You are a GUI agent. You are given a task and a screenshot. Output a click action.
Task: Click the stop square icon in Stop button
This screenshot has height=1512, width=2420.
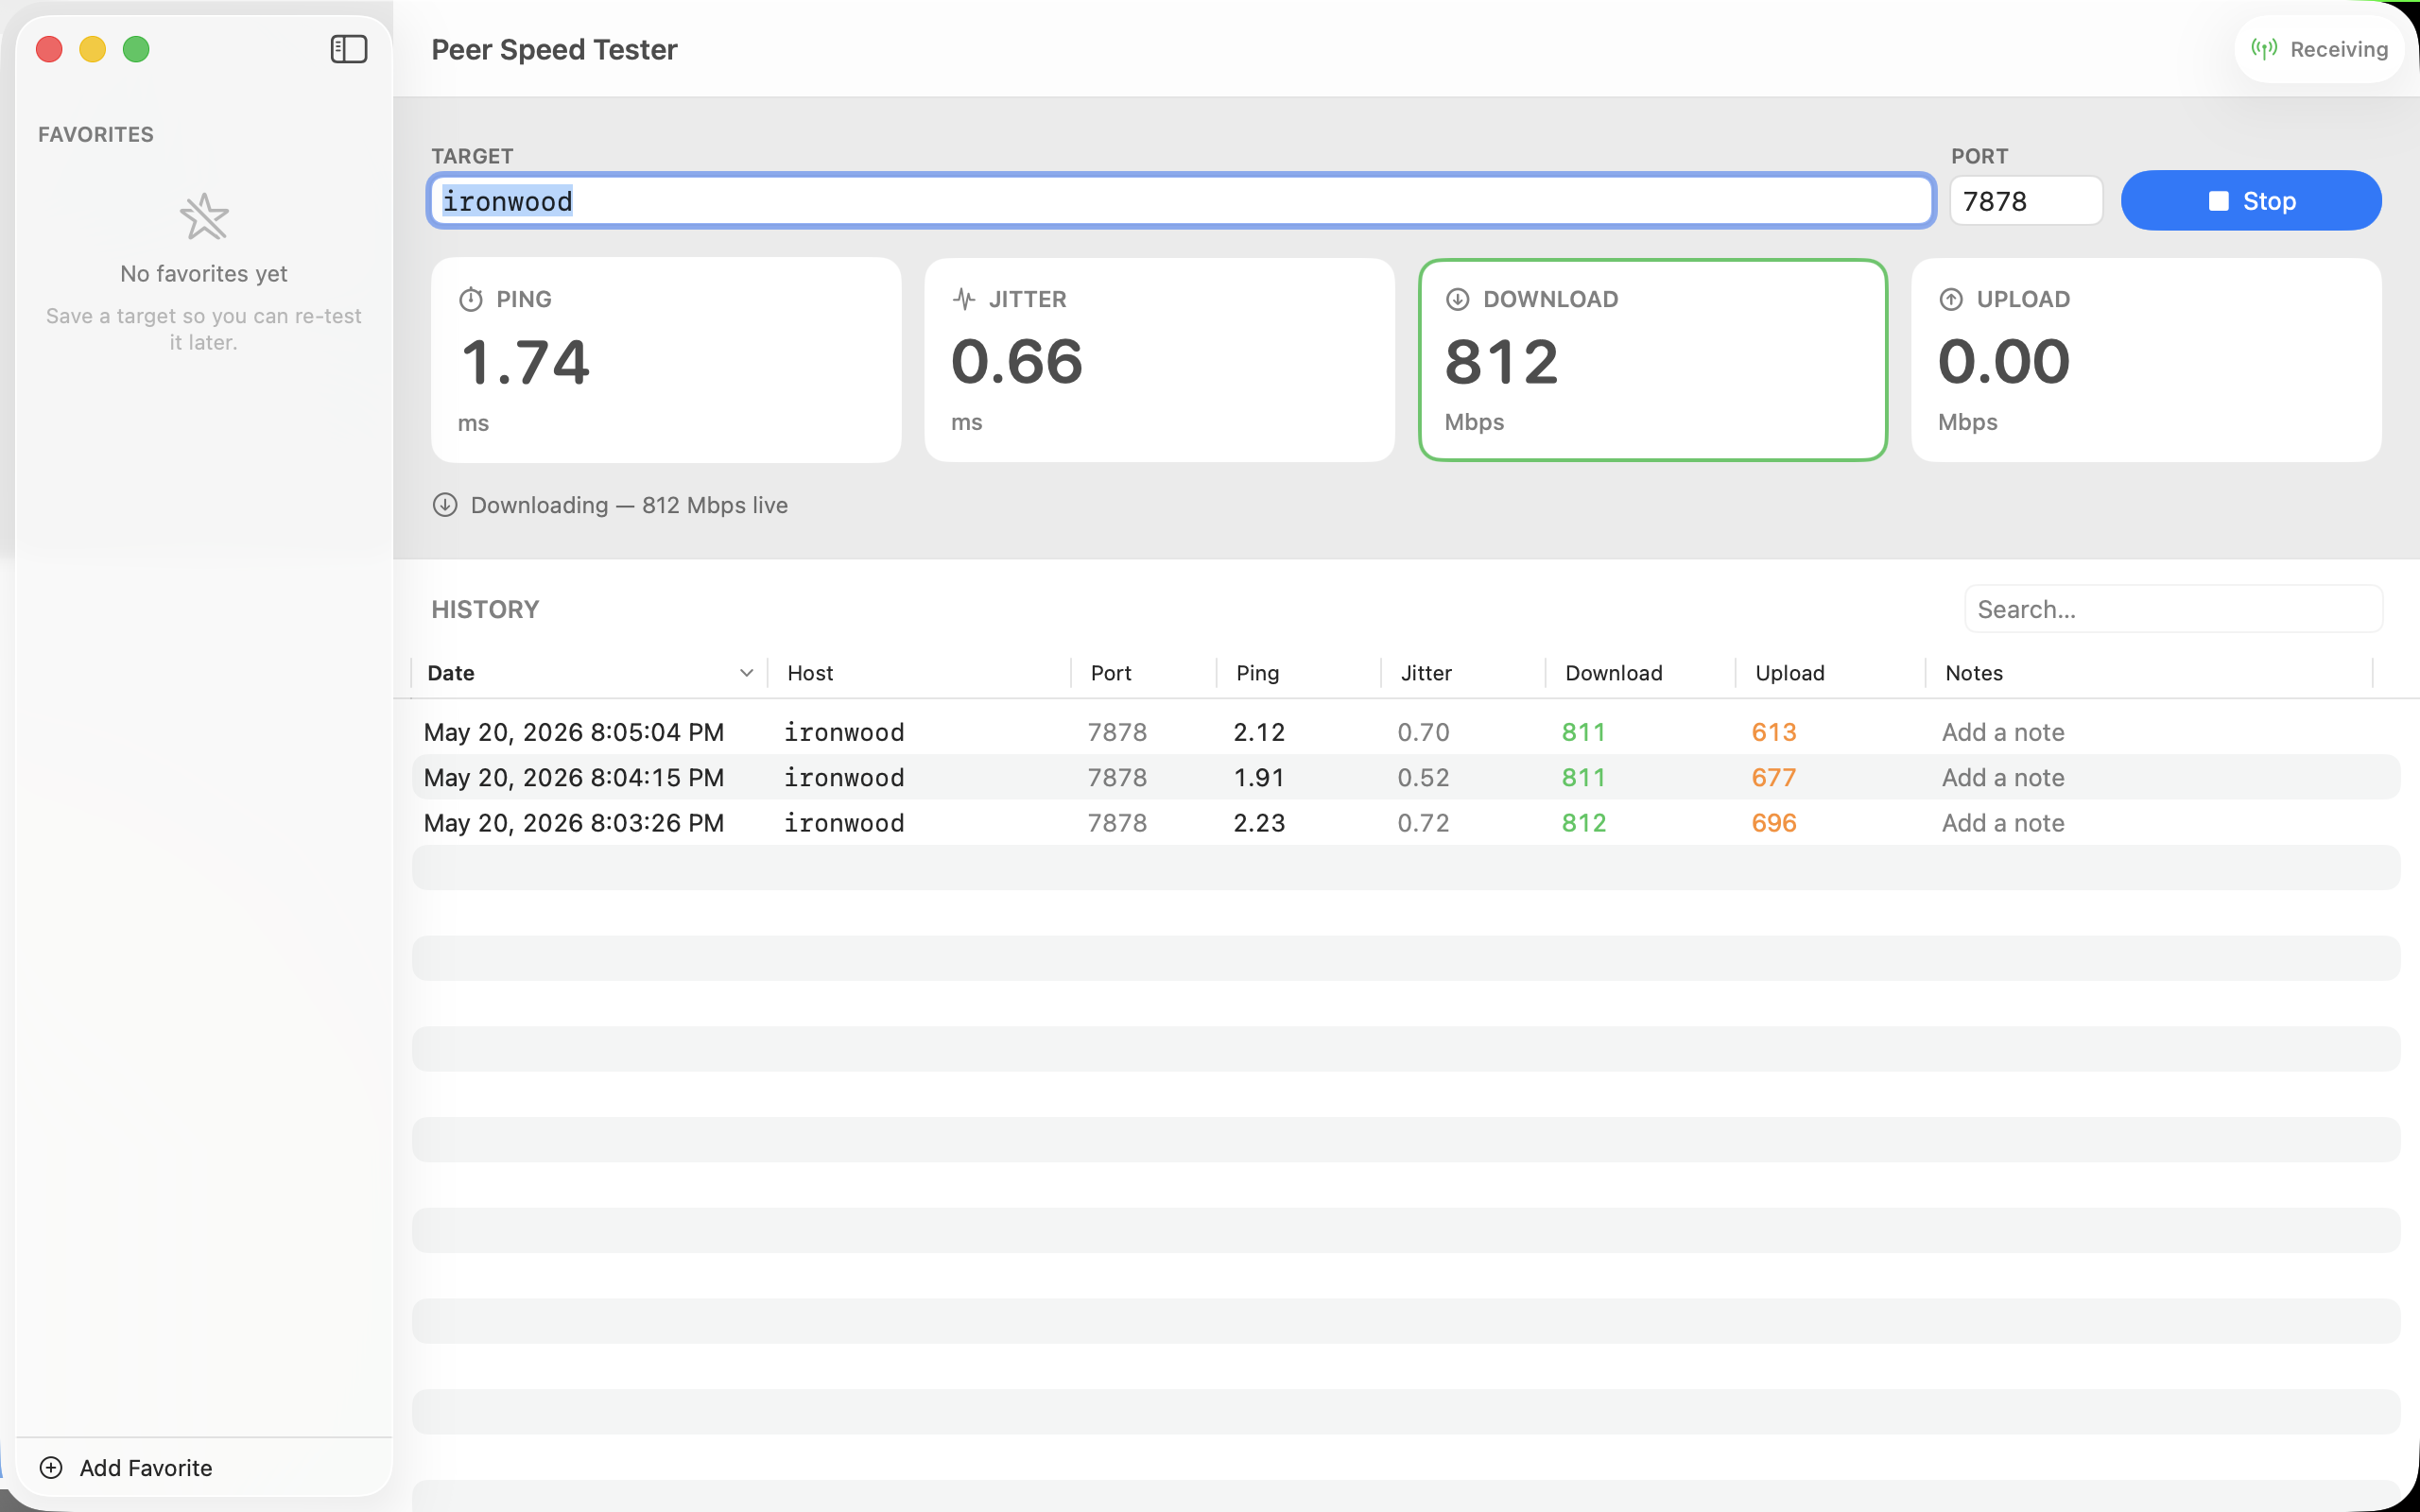[2218, 201]
